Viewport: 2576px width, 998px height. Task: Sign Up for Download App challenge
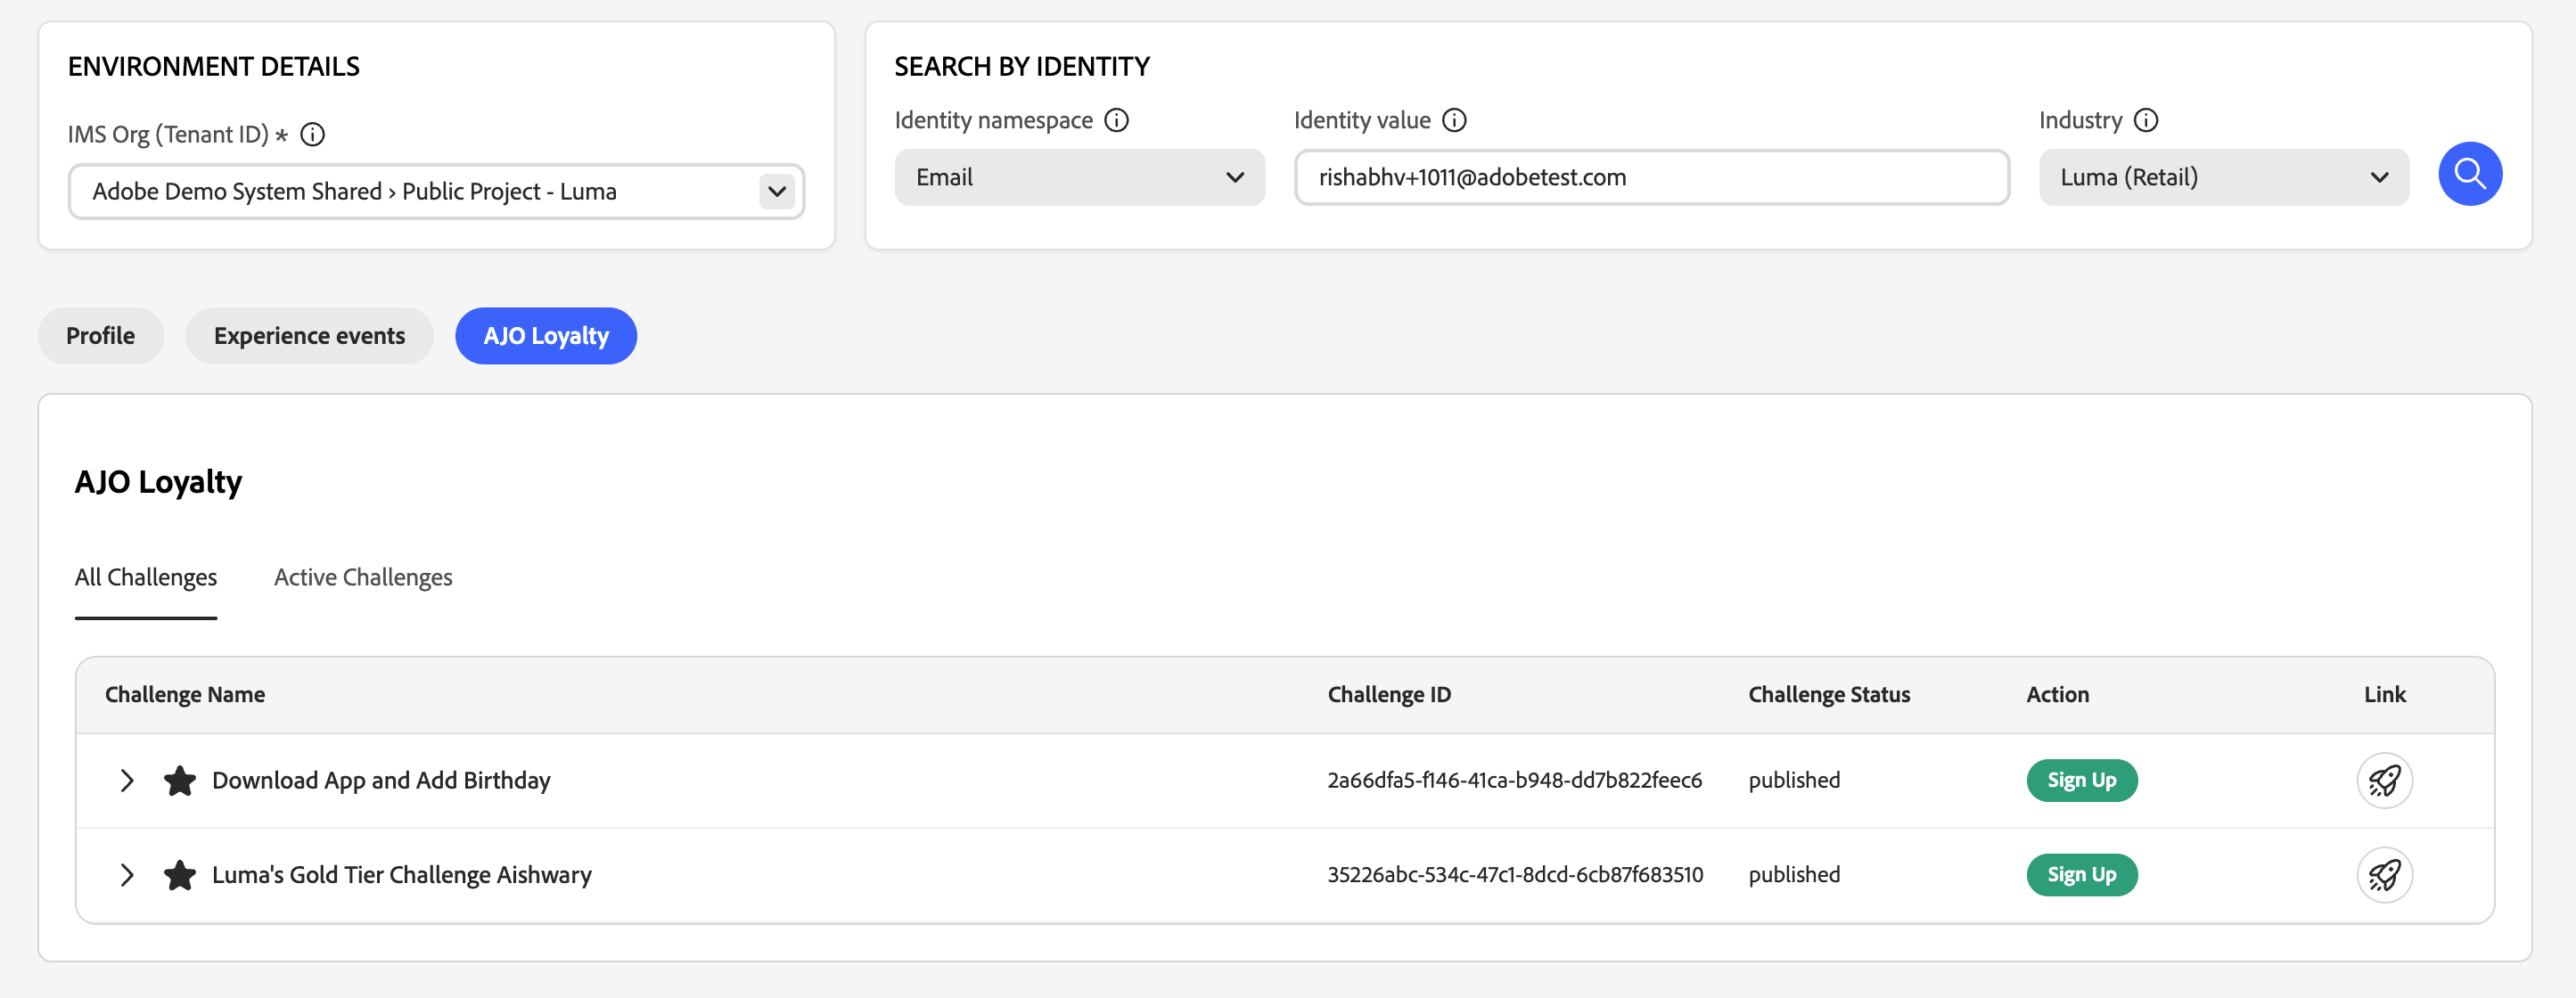[2082, 780]
